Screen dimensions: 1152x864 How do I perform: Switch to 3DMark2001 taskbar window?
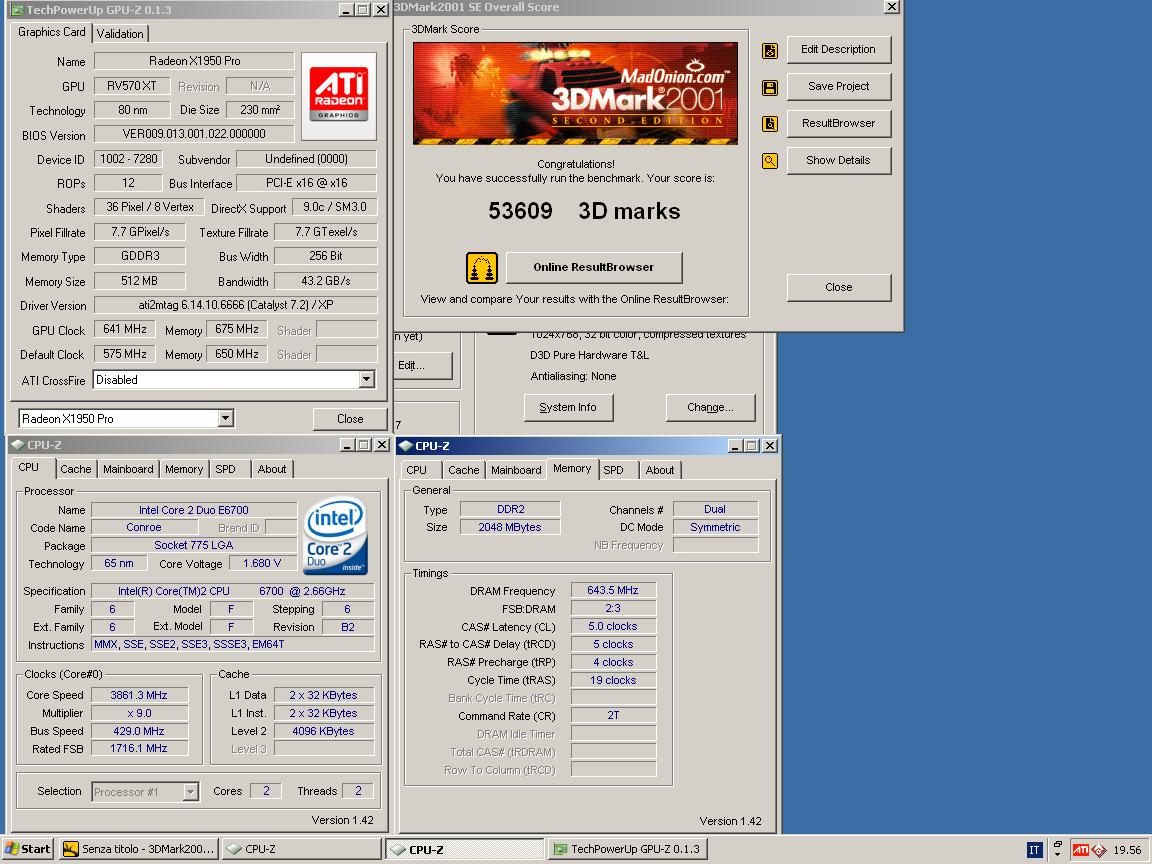[x=140, y=849]
